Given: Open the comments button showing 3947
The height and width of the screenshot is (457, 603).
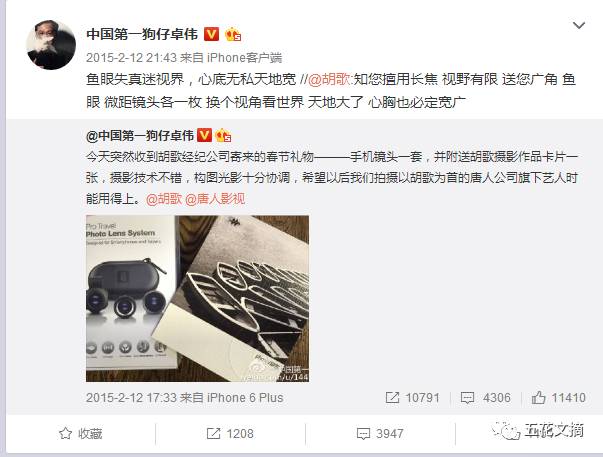Looking at the screenshot, I should (380, 434).
